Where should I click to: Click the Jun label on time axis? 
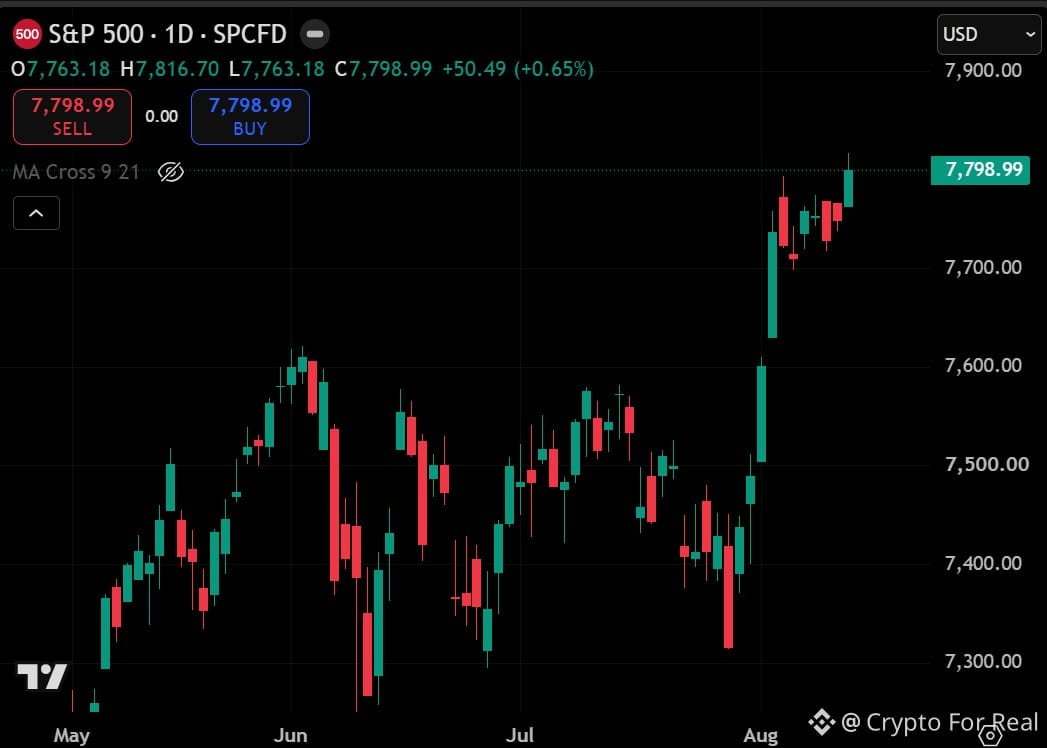(x=291, y=735)
